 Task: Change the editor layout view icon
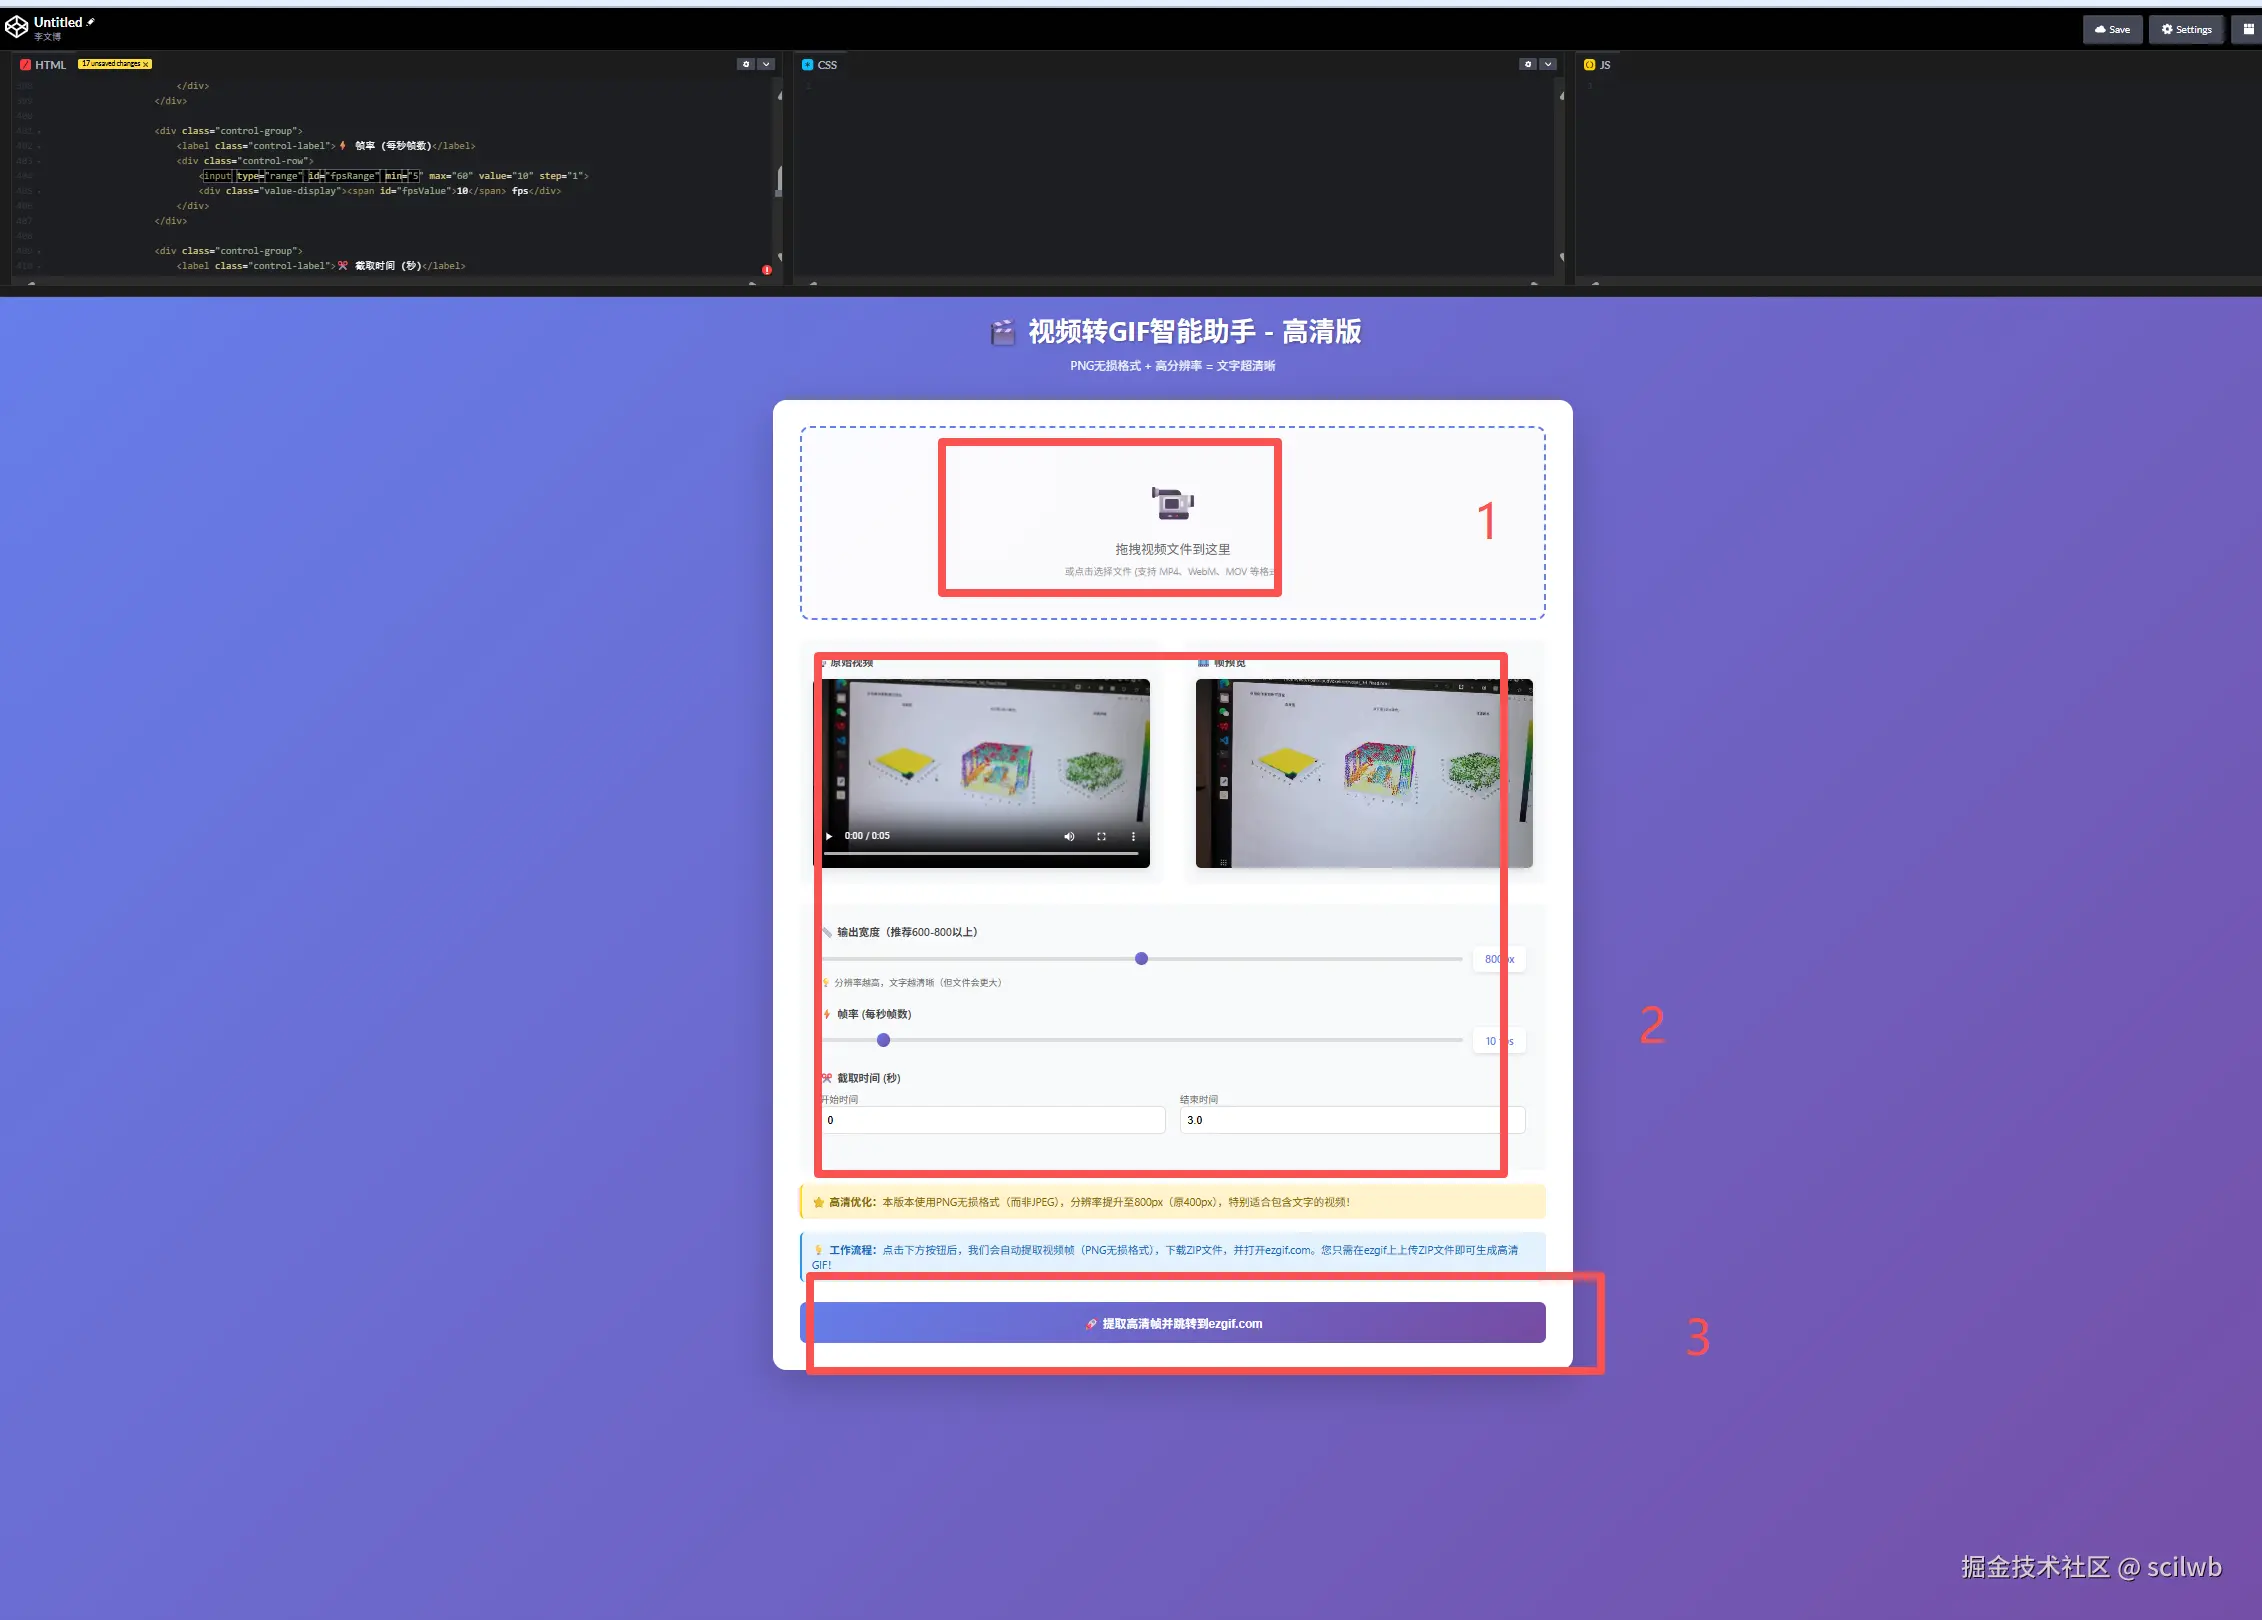[x=2248, y=29]
